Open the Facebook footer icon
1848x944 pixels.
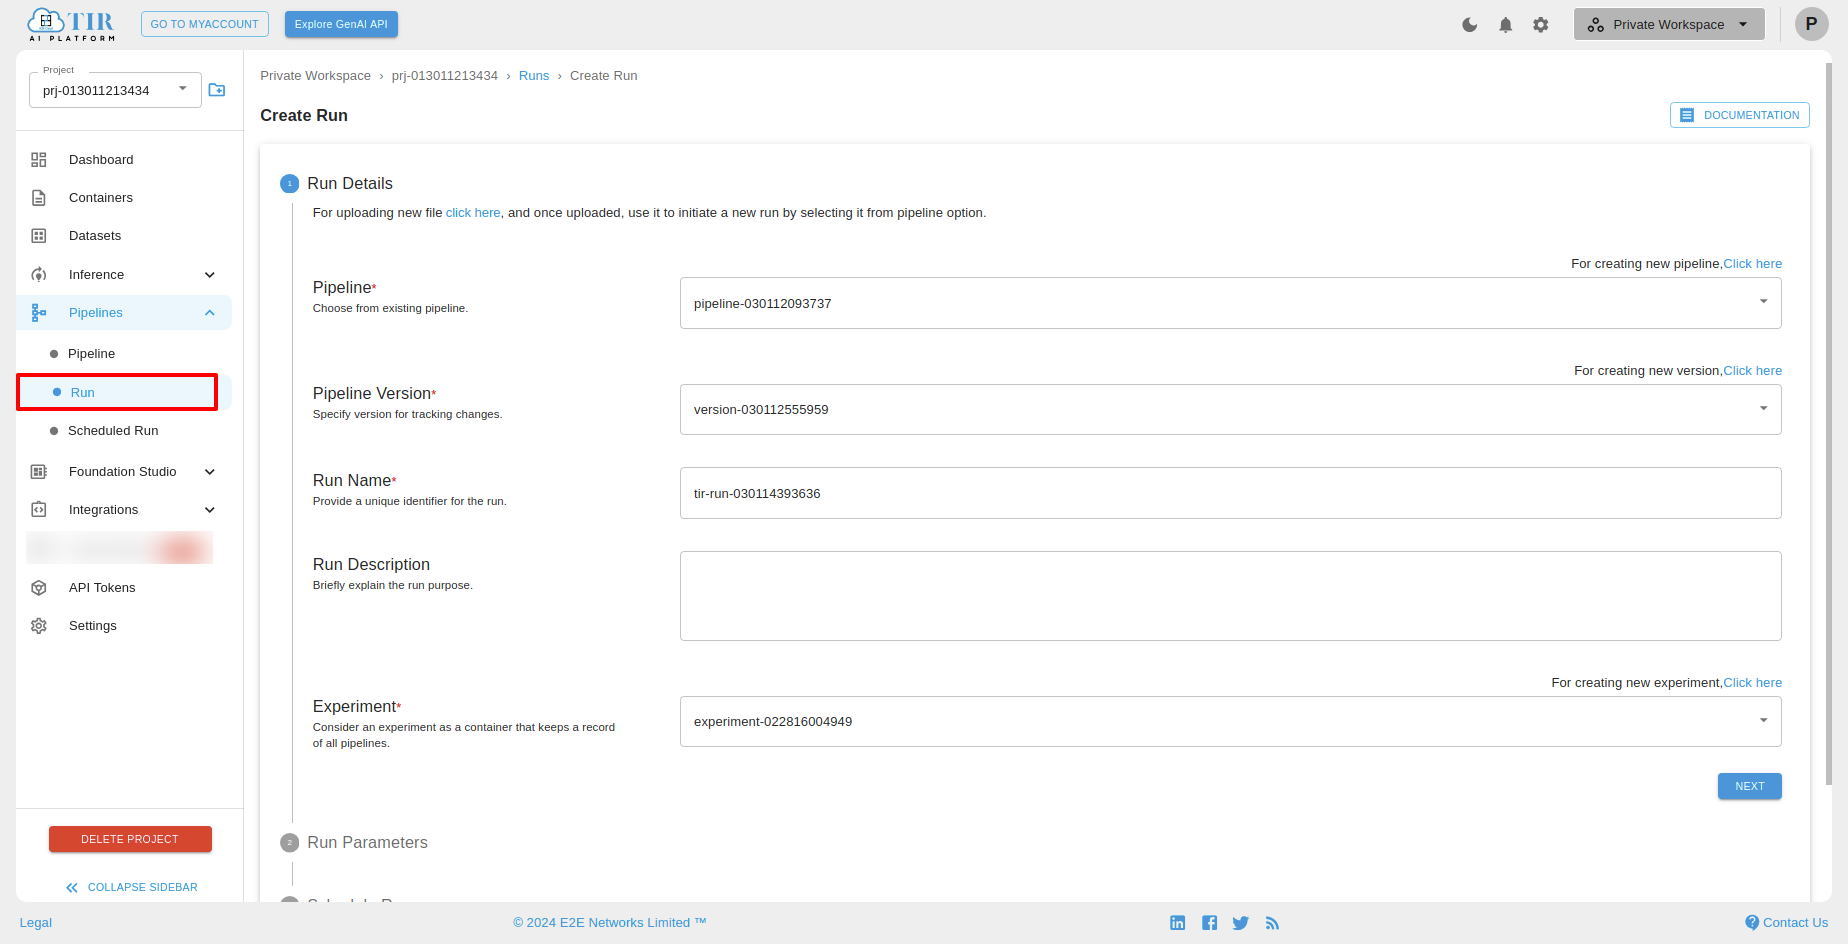point(1210,923)
